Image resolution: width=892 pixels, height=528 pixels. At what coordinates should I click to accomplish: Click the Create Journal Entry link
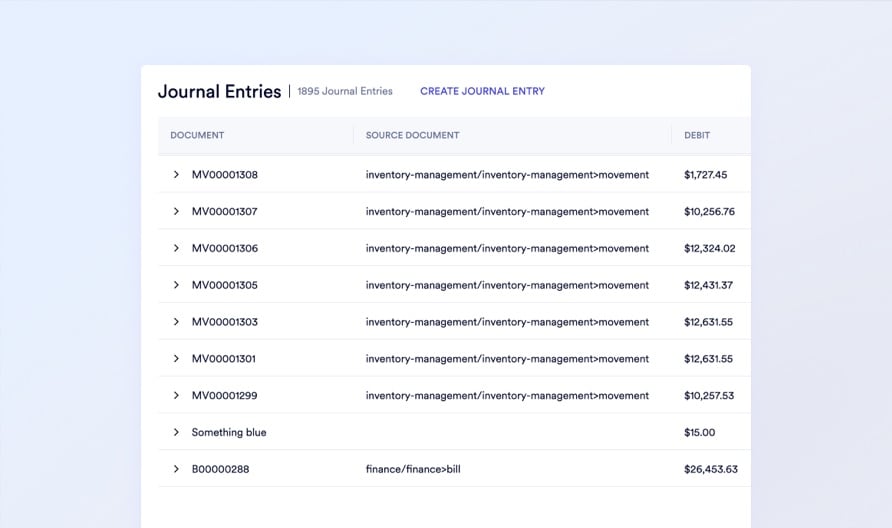[482, 91]
